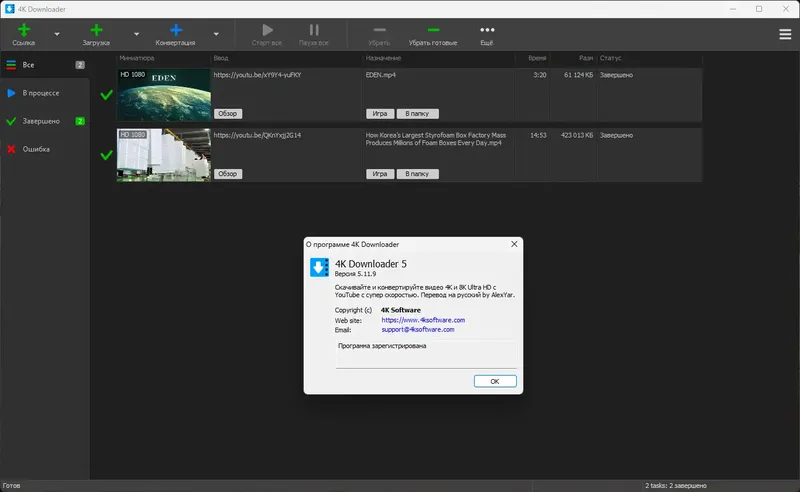Open the Загрузка dropdown arrow
Viewport: 800px width, 492px height.
pyautogui.click(x=136, y=34)
